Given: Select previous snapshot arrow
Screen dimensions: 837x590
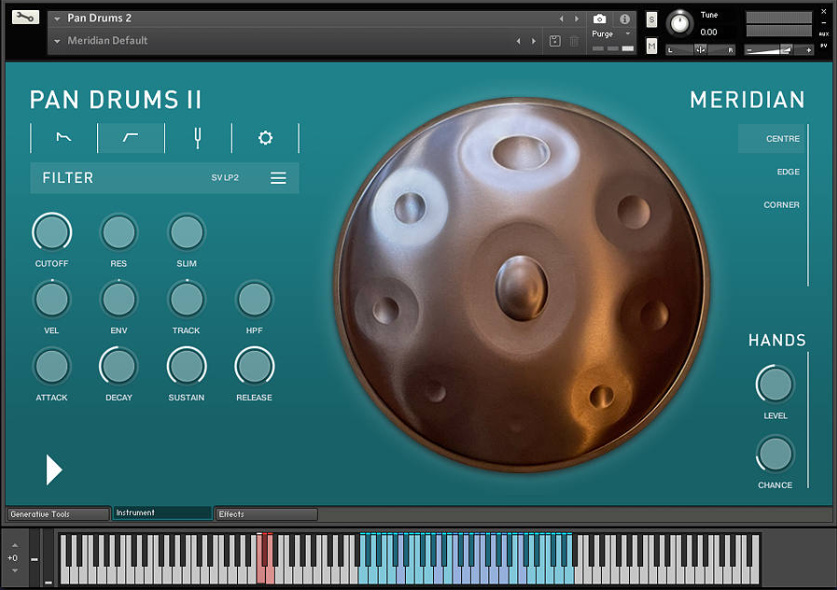Looking at the screenshot, I should click(518, 41).
